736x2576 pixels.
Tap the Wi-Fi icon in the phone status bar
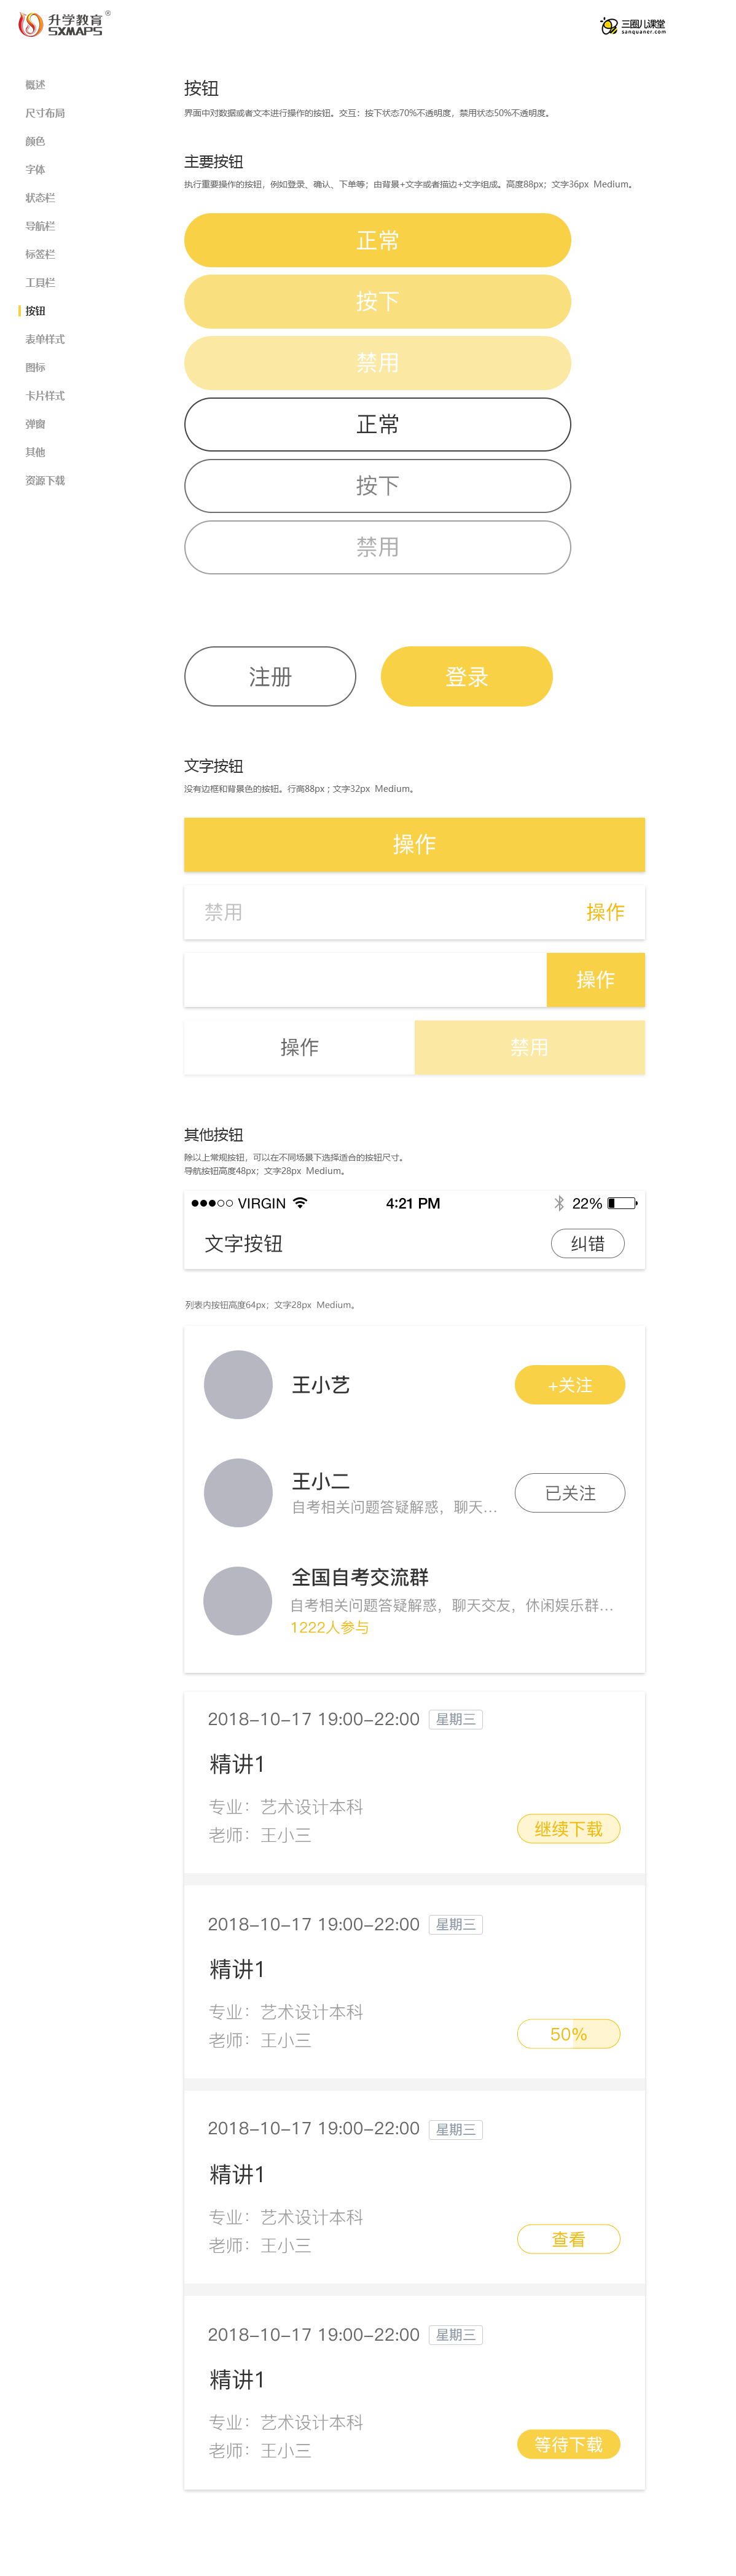coord(300,1202)
